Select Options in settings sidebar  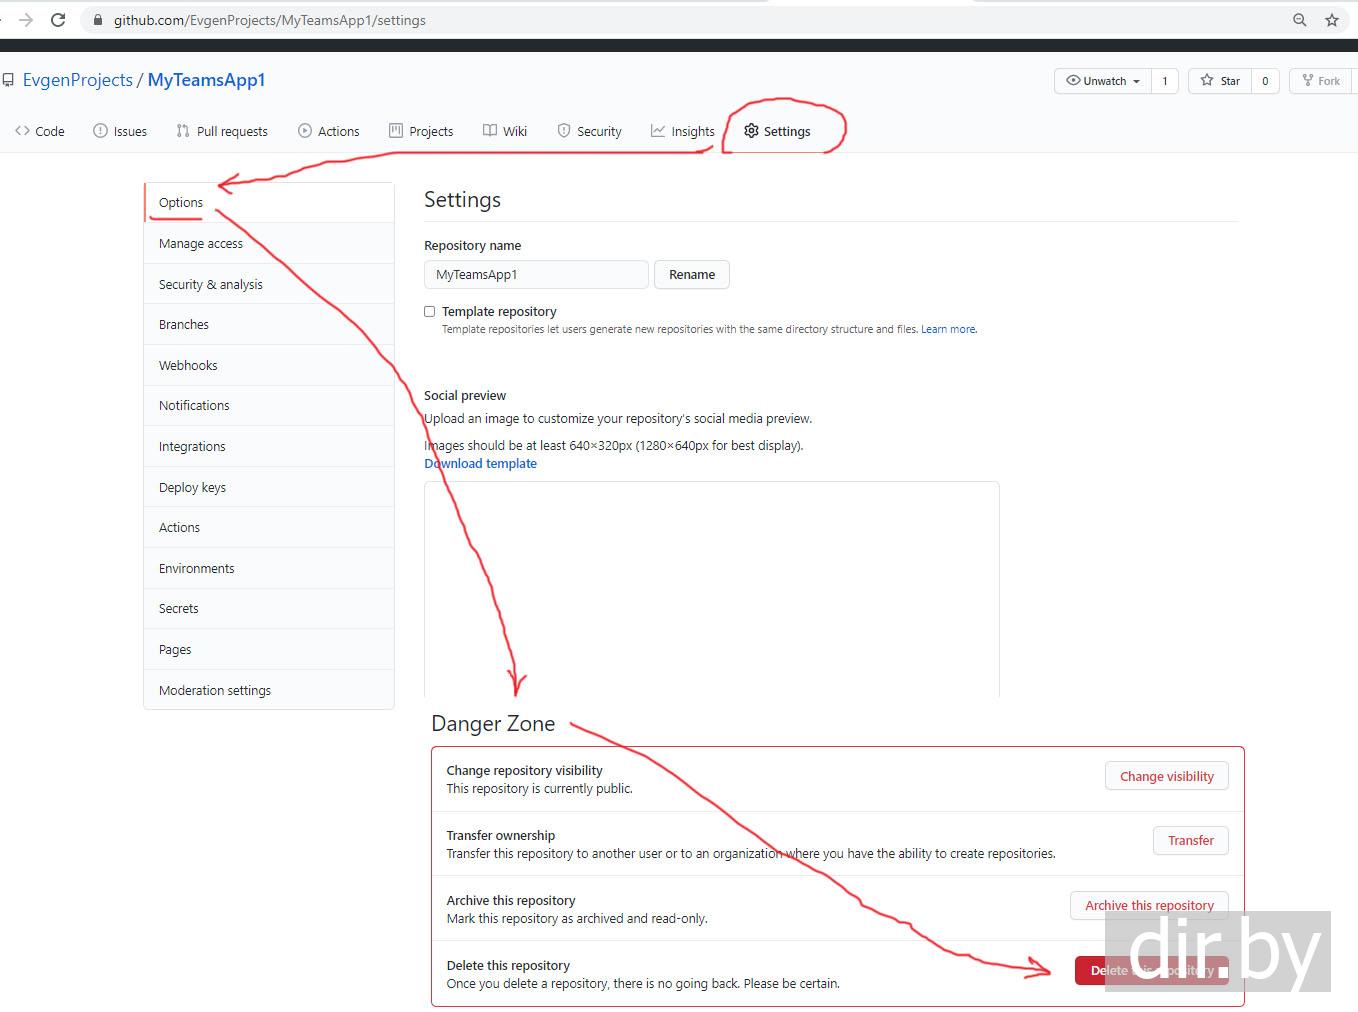pos(269,203)
